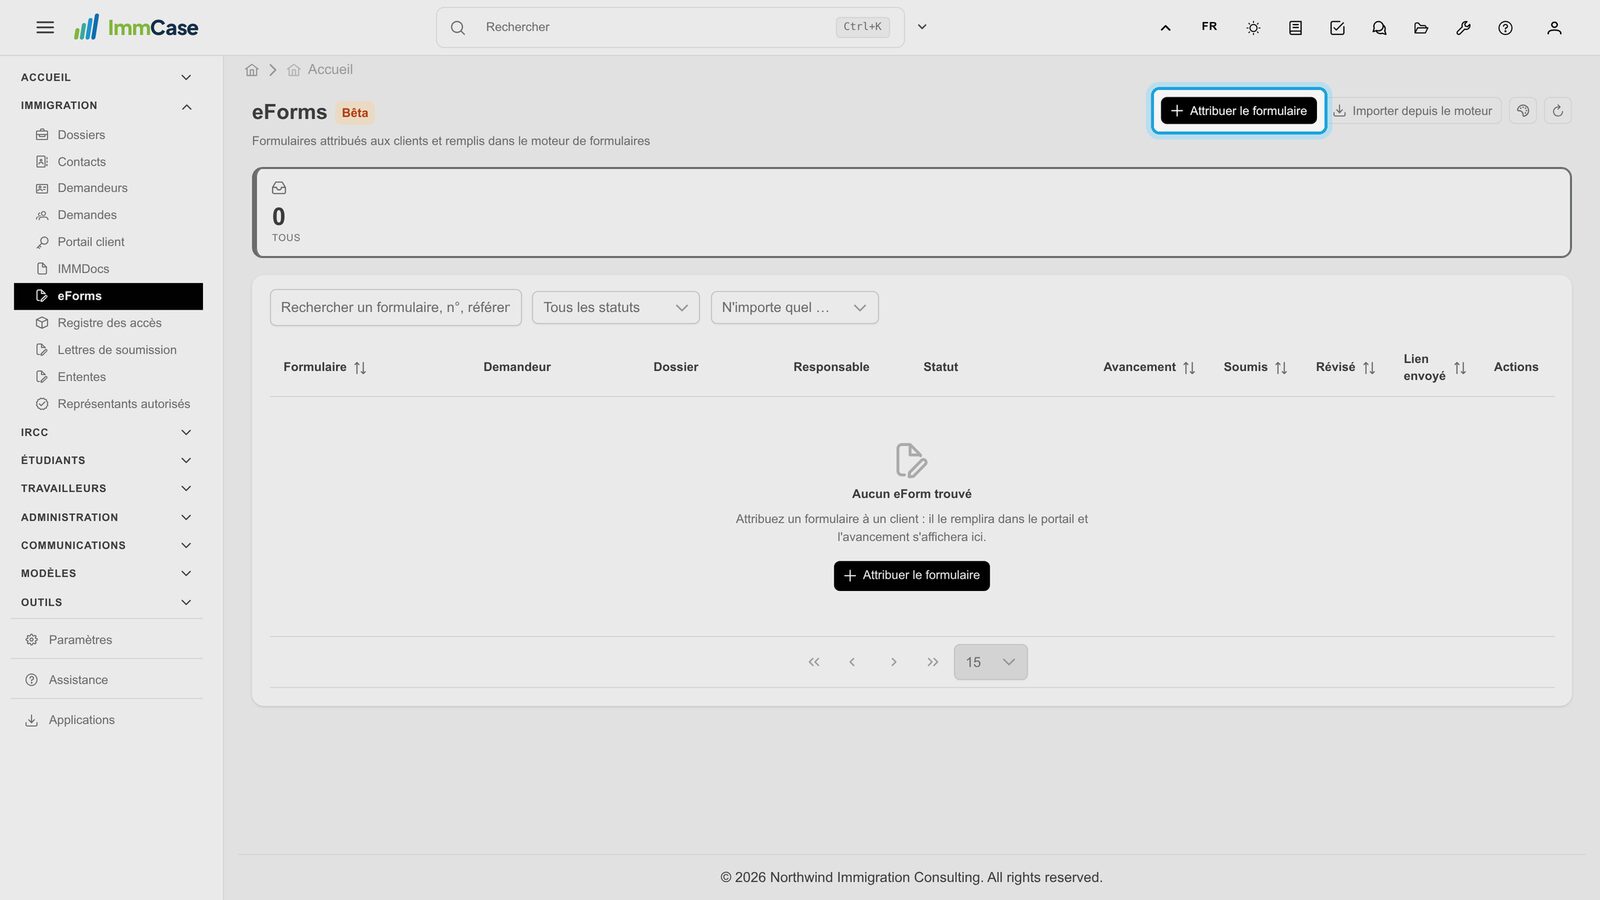The height and width of the screenshot is (900, 1600).
Task: Click the Accueil breadcrumb link
Action: click(330, 70)
